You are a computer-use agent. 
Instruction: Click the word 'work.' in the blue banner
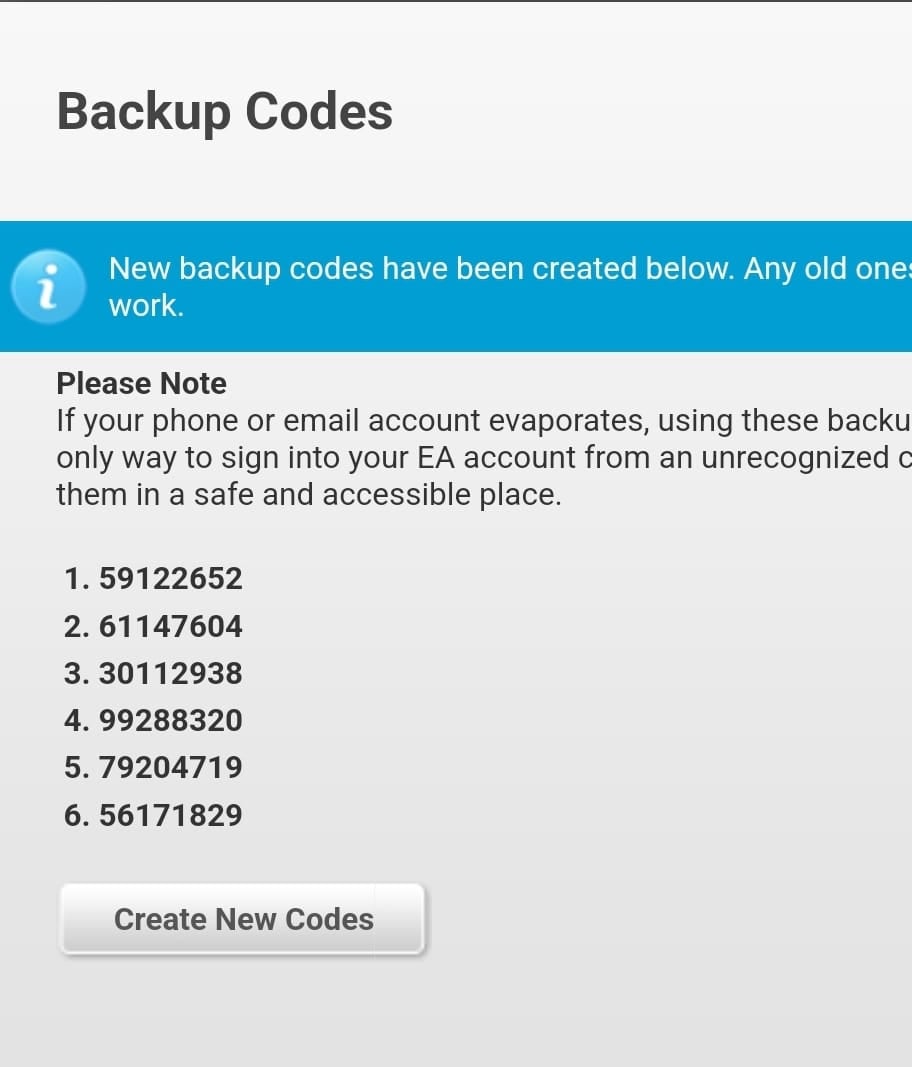pos(146,306)
